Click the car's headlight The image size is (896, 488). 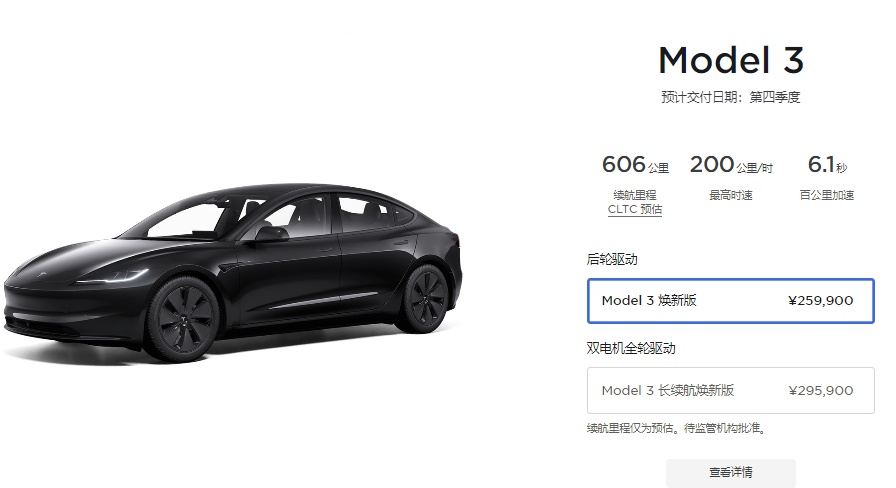click(x=113, y=277)
